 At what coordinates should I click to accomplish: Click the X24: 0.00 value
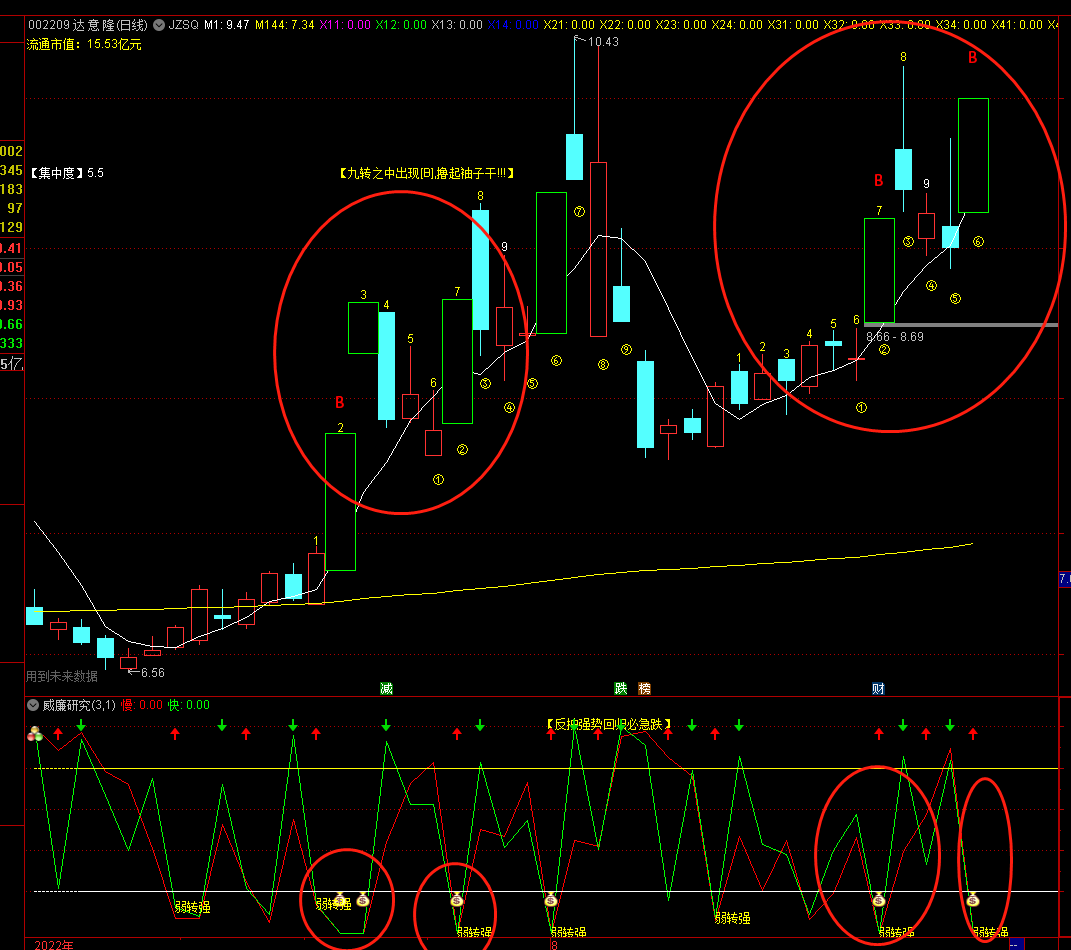point(737,25)
